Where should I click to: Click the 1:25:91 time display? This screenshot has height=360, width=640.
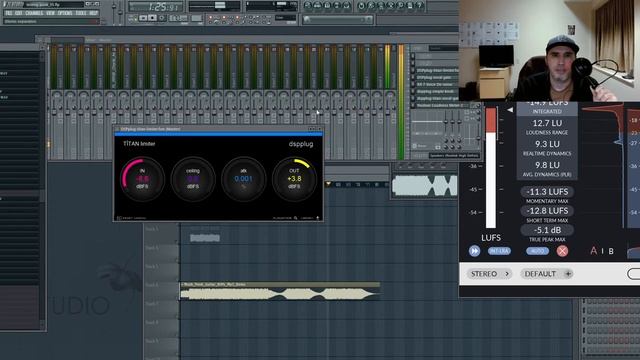point(155,7)
